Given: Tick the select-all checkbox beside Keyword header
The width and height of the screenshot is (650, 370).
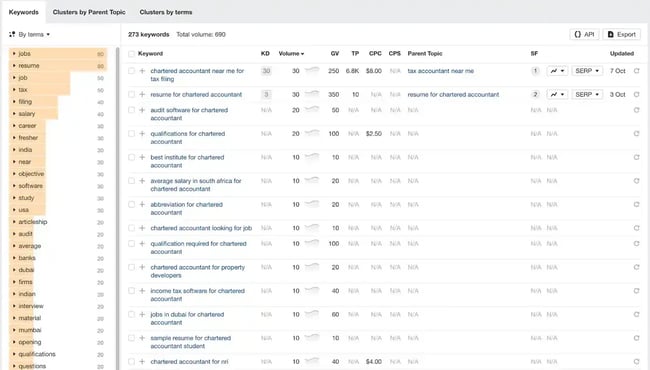Looking at the screenshot, I should coord(131,54).
